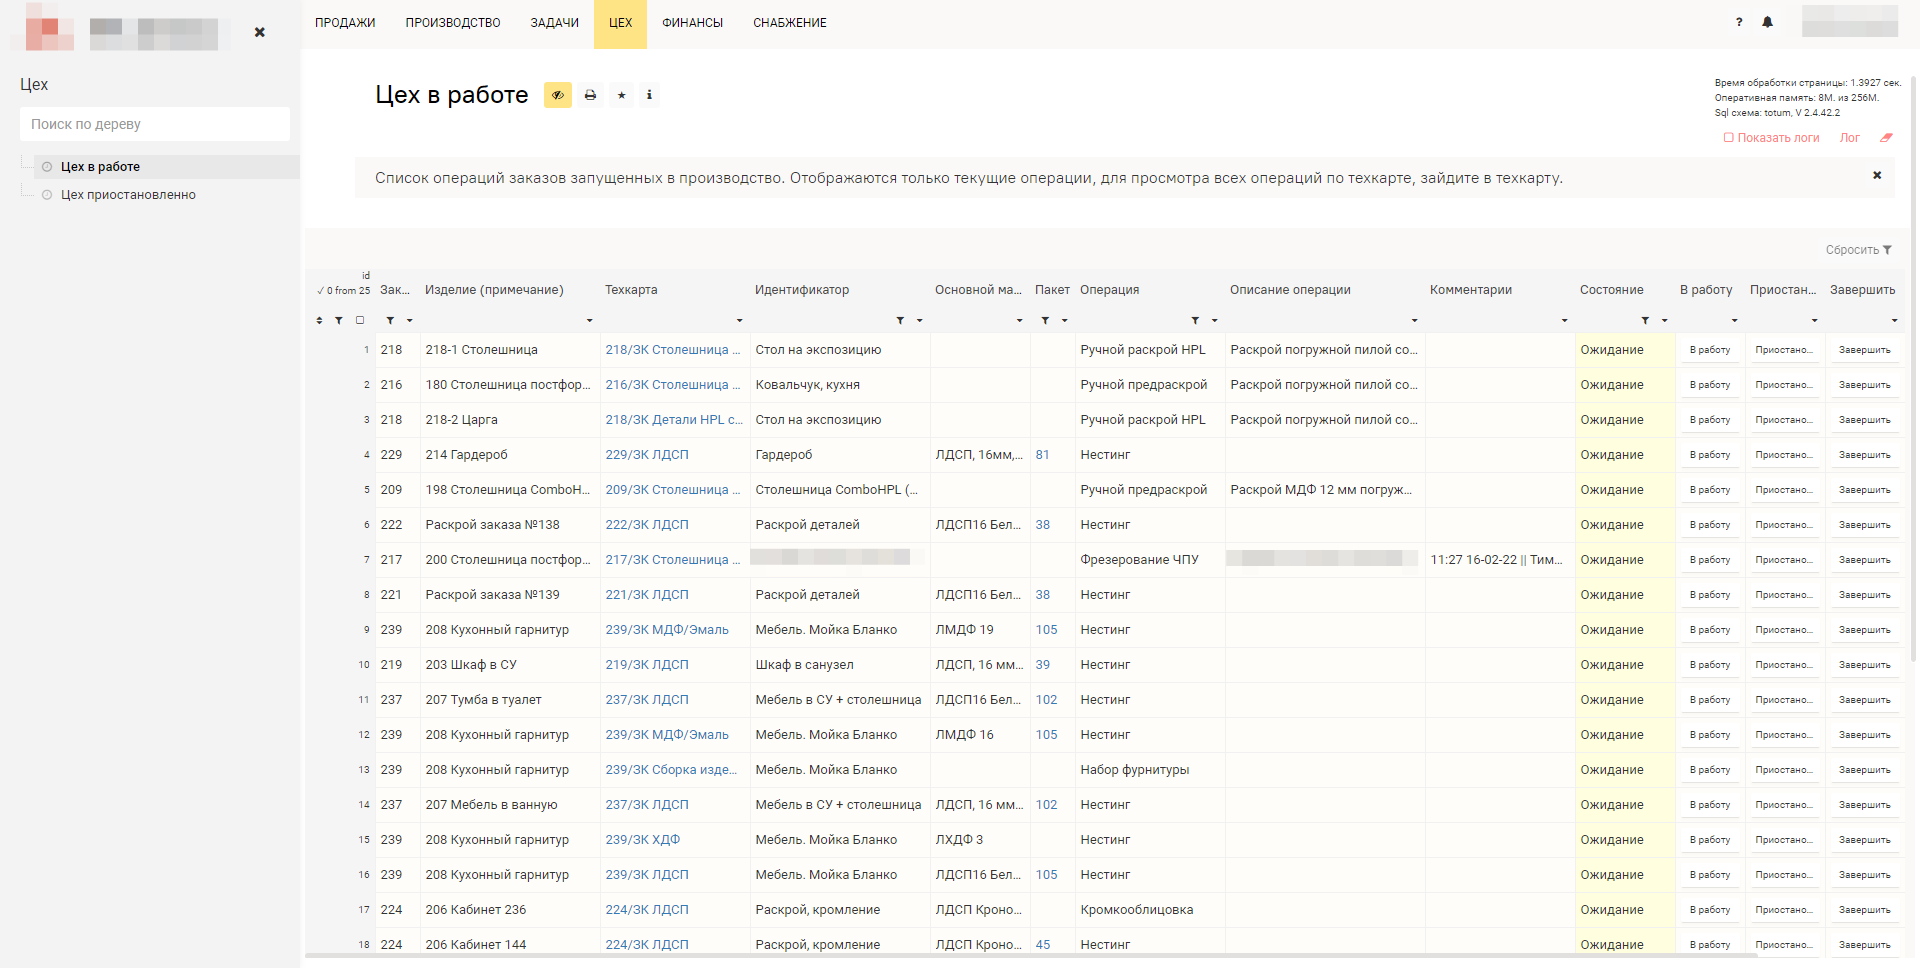Click В работу button for 207 Тумба в туалет

[x=1710, y=700]
